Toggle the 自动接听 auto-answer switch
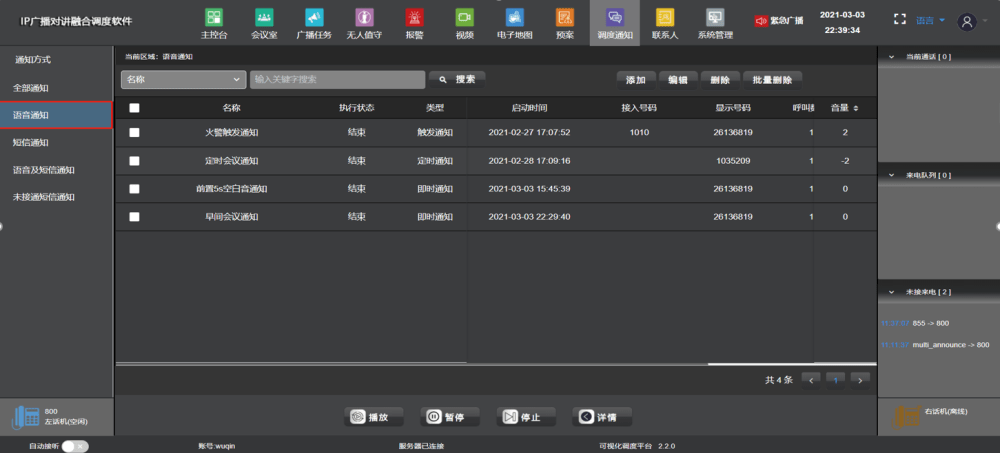The height and width of the screenshot is (453, 1000). point(75,446)
